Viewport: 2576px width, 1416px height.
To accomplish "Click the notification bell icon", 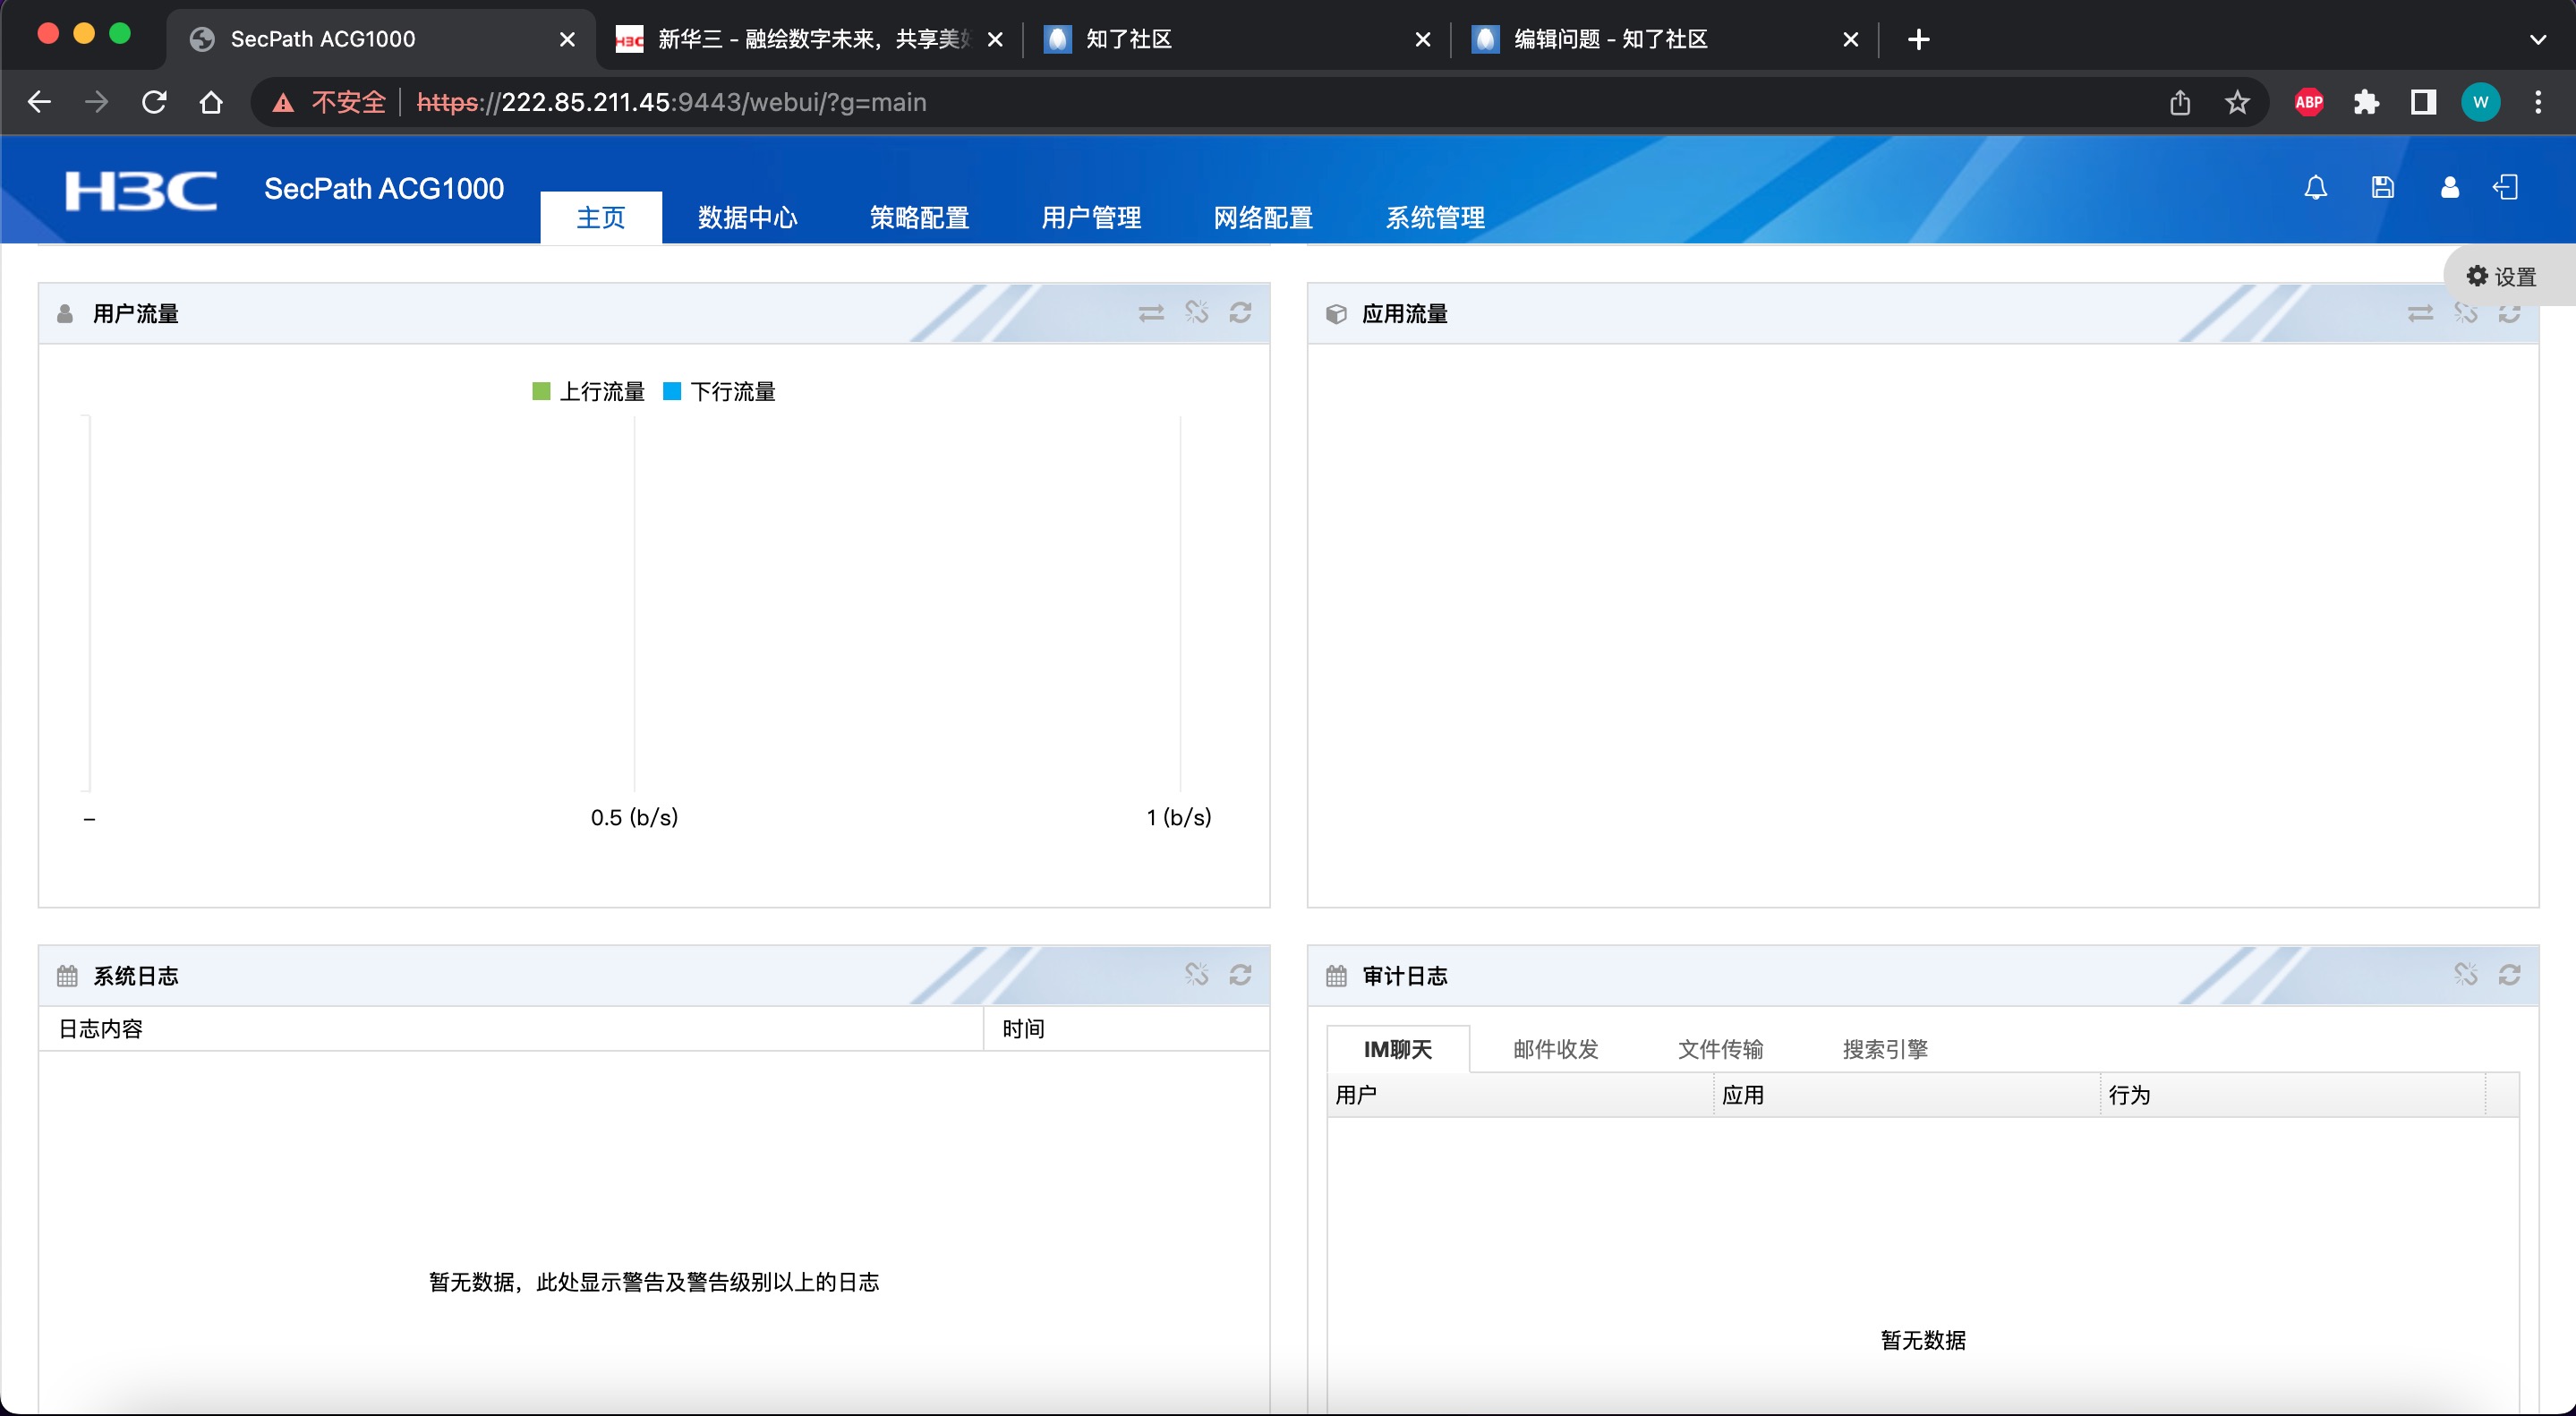I will pyautogui.click(x=2315, y=188).
